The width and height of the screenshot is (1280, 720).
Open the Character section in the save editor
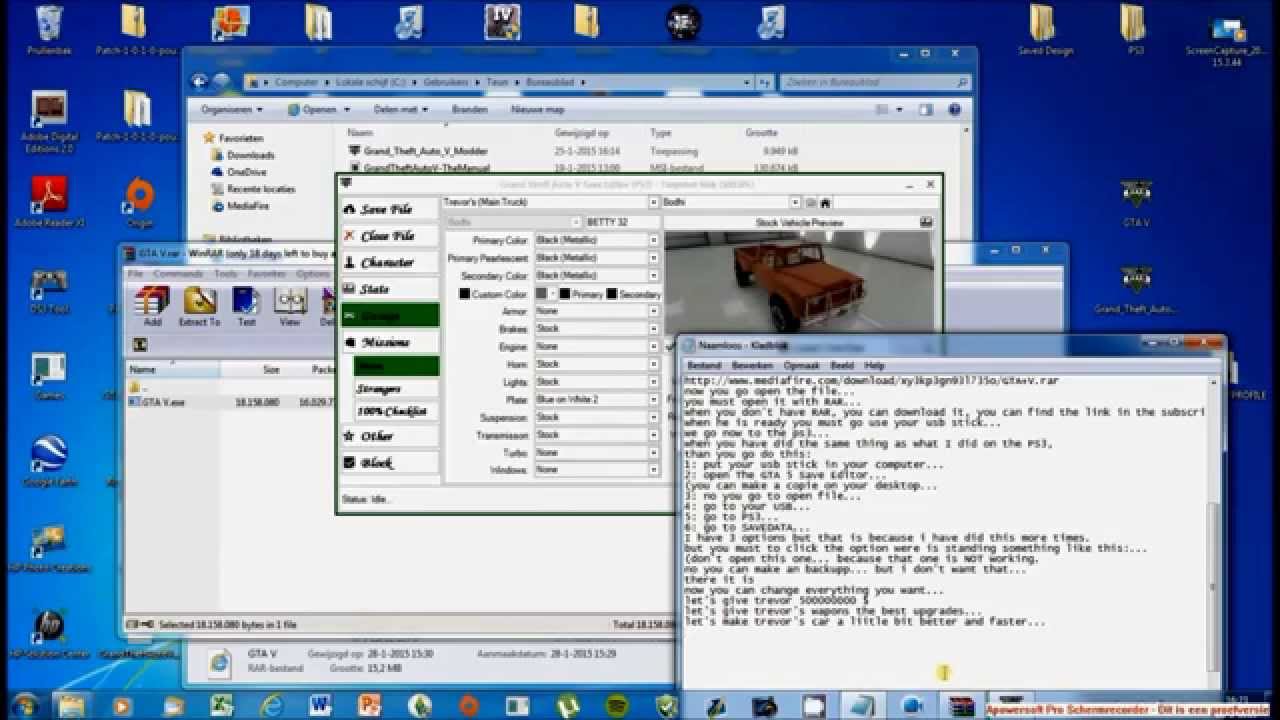point(390,262)
